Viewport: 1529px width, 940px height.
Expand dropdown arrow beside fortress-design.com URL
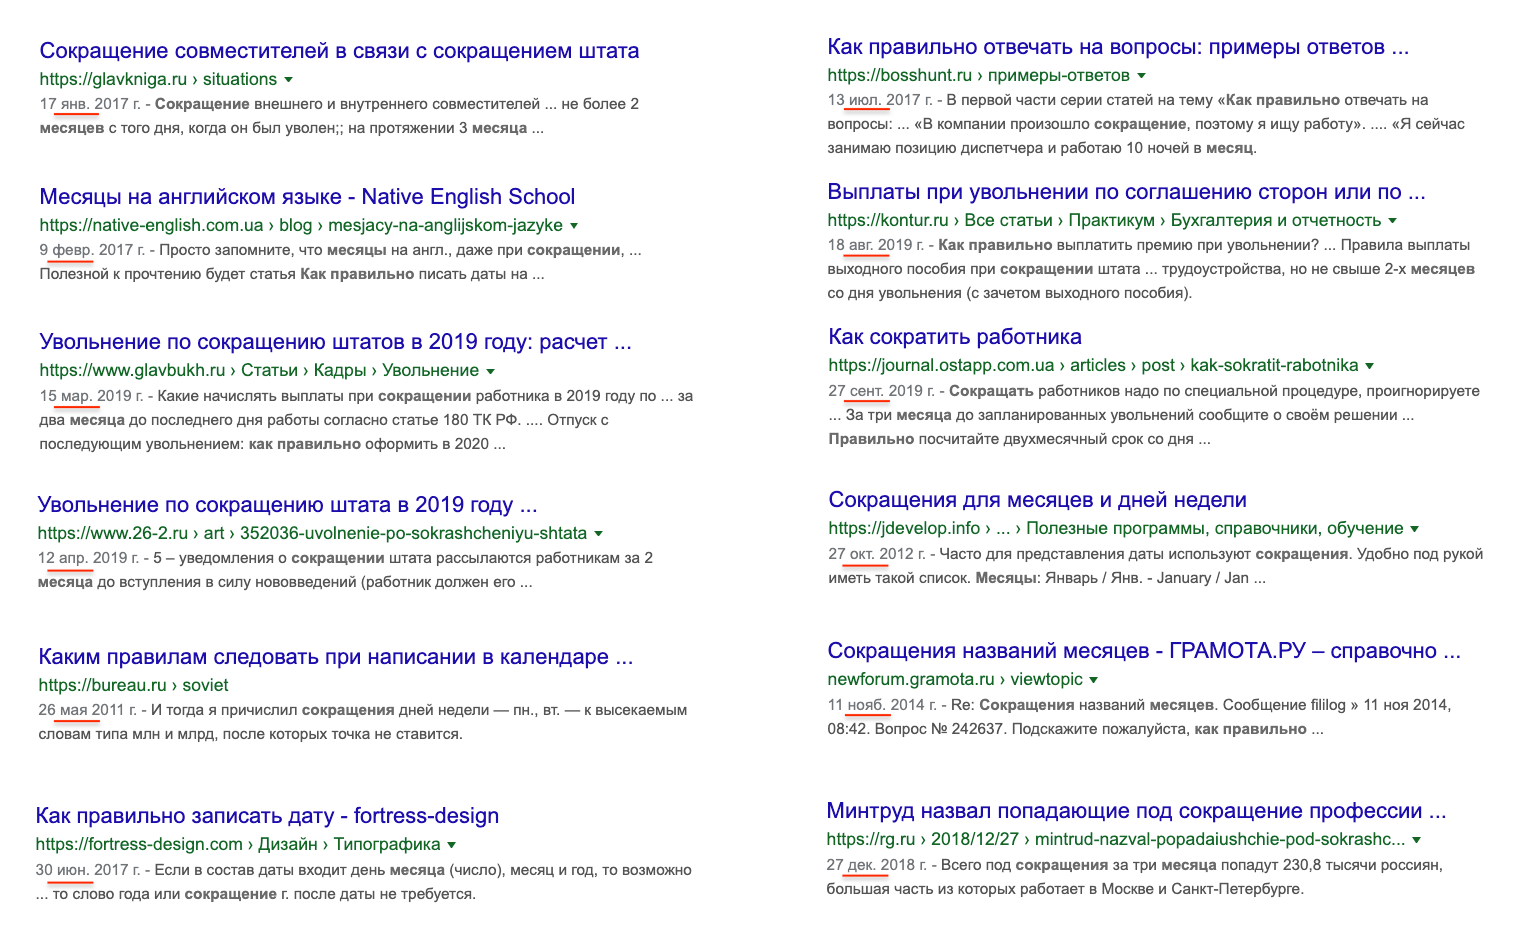[452, 845]
